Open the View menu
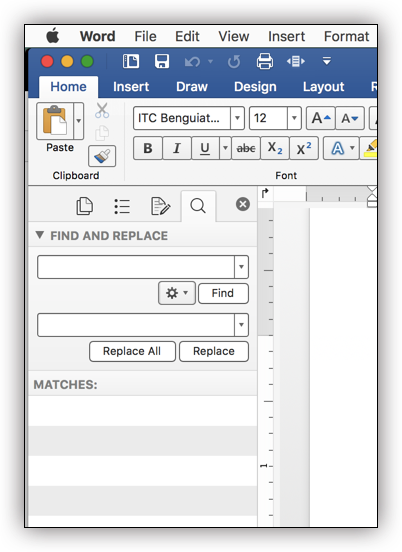 (x=234, y=36)
